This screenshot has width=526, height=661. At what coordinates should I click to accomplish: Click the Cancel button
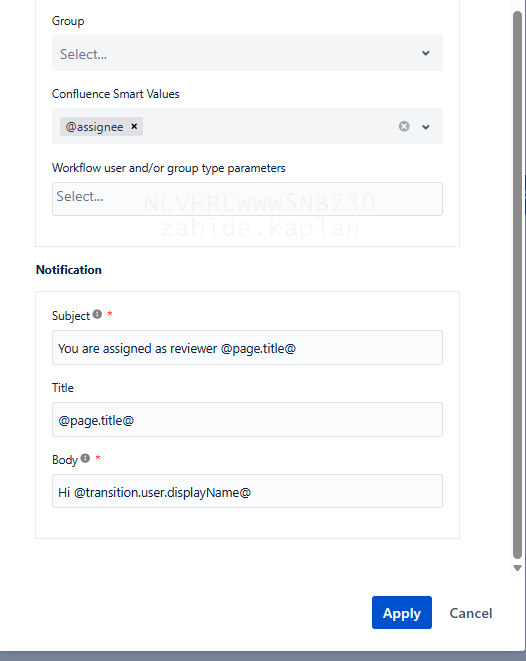click(x=471, y=613)
